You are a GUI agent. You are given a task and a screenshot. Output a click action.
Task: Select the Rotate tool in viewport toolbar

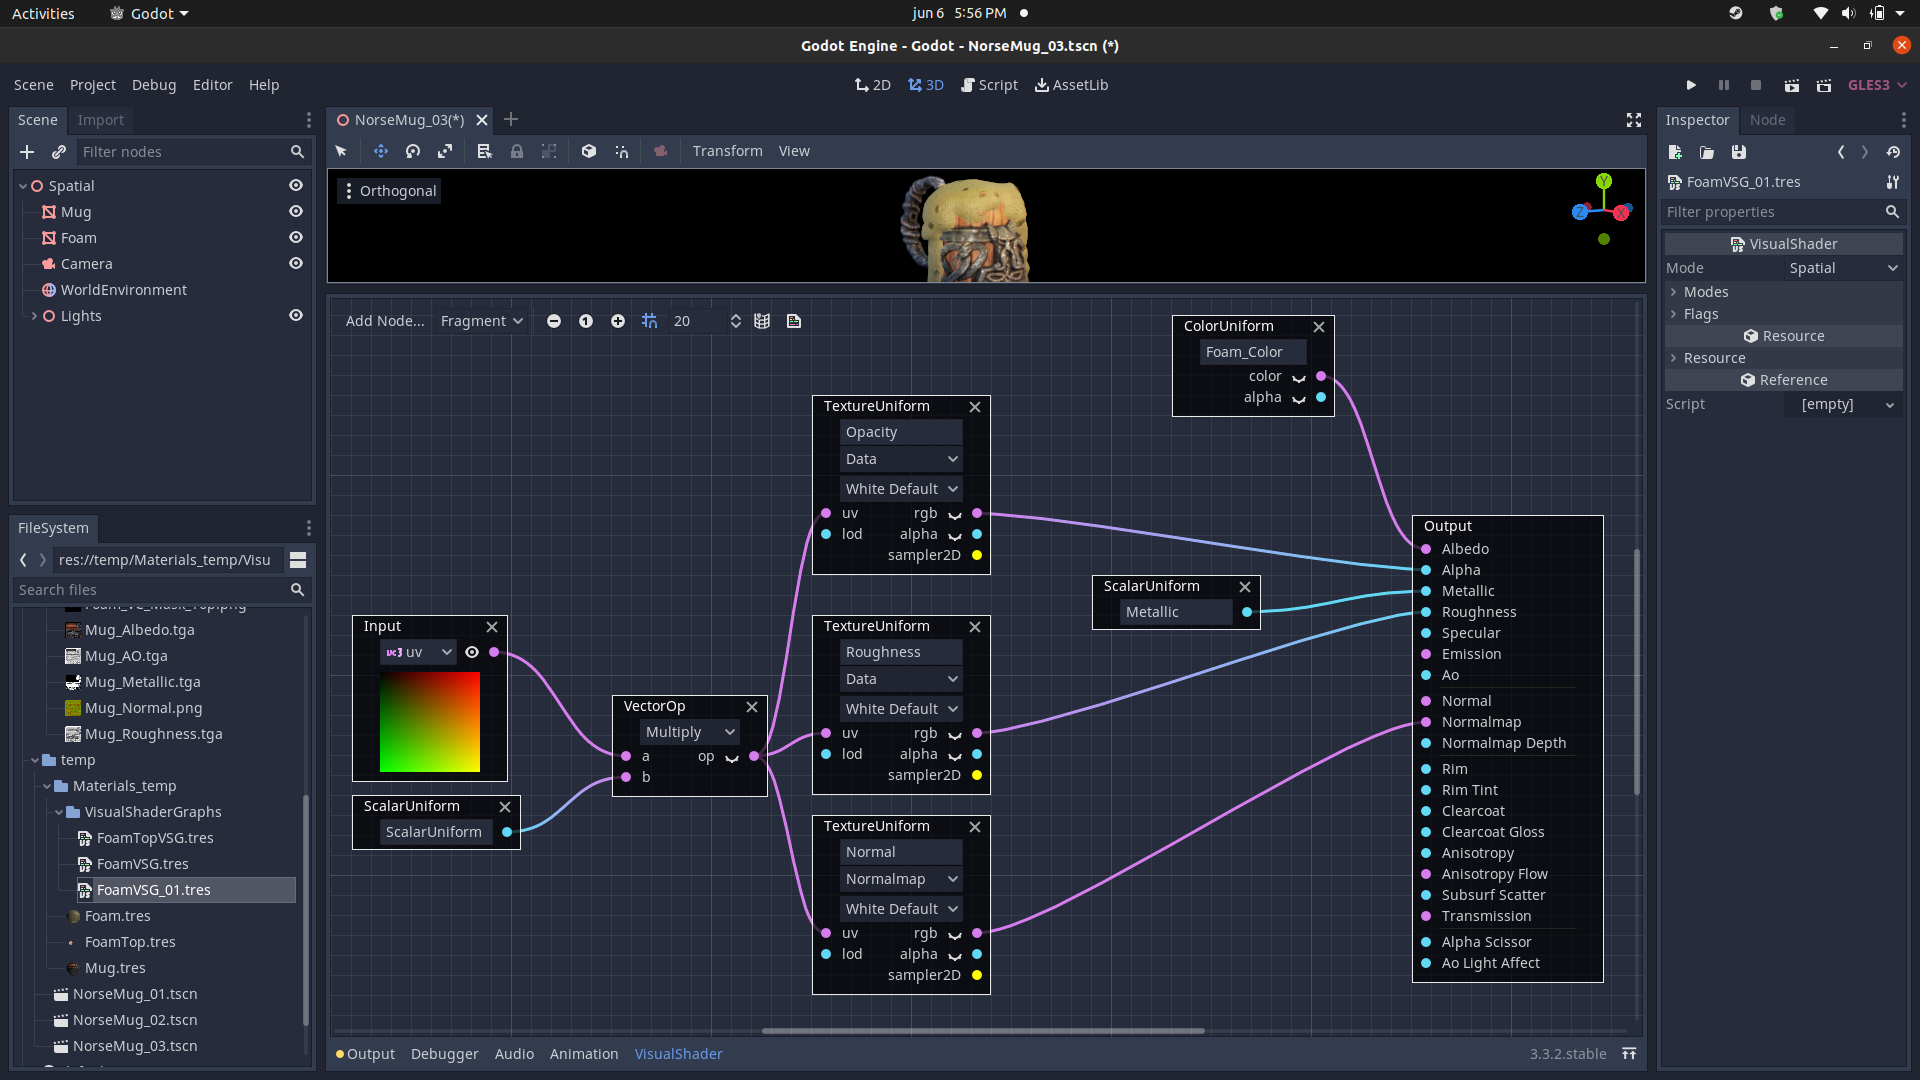(x=412, y=151)
